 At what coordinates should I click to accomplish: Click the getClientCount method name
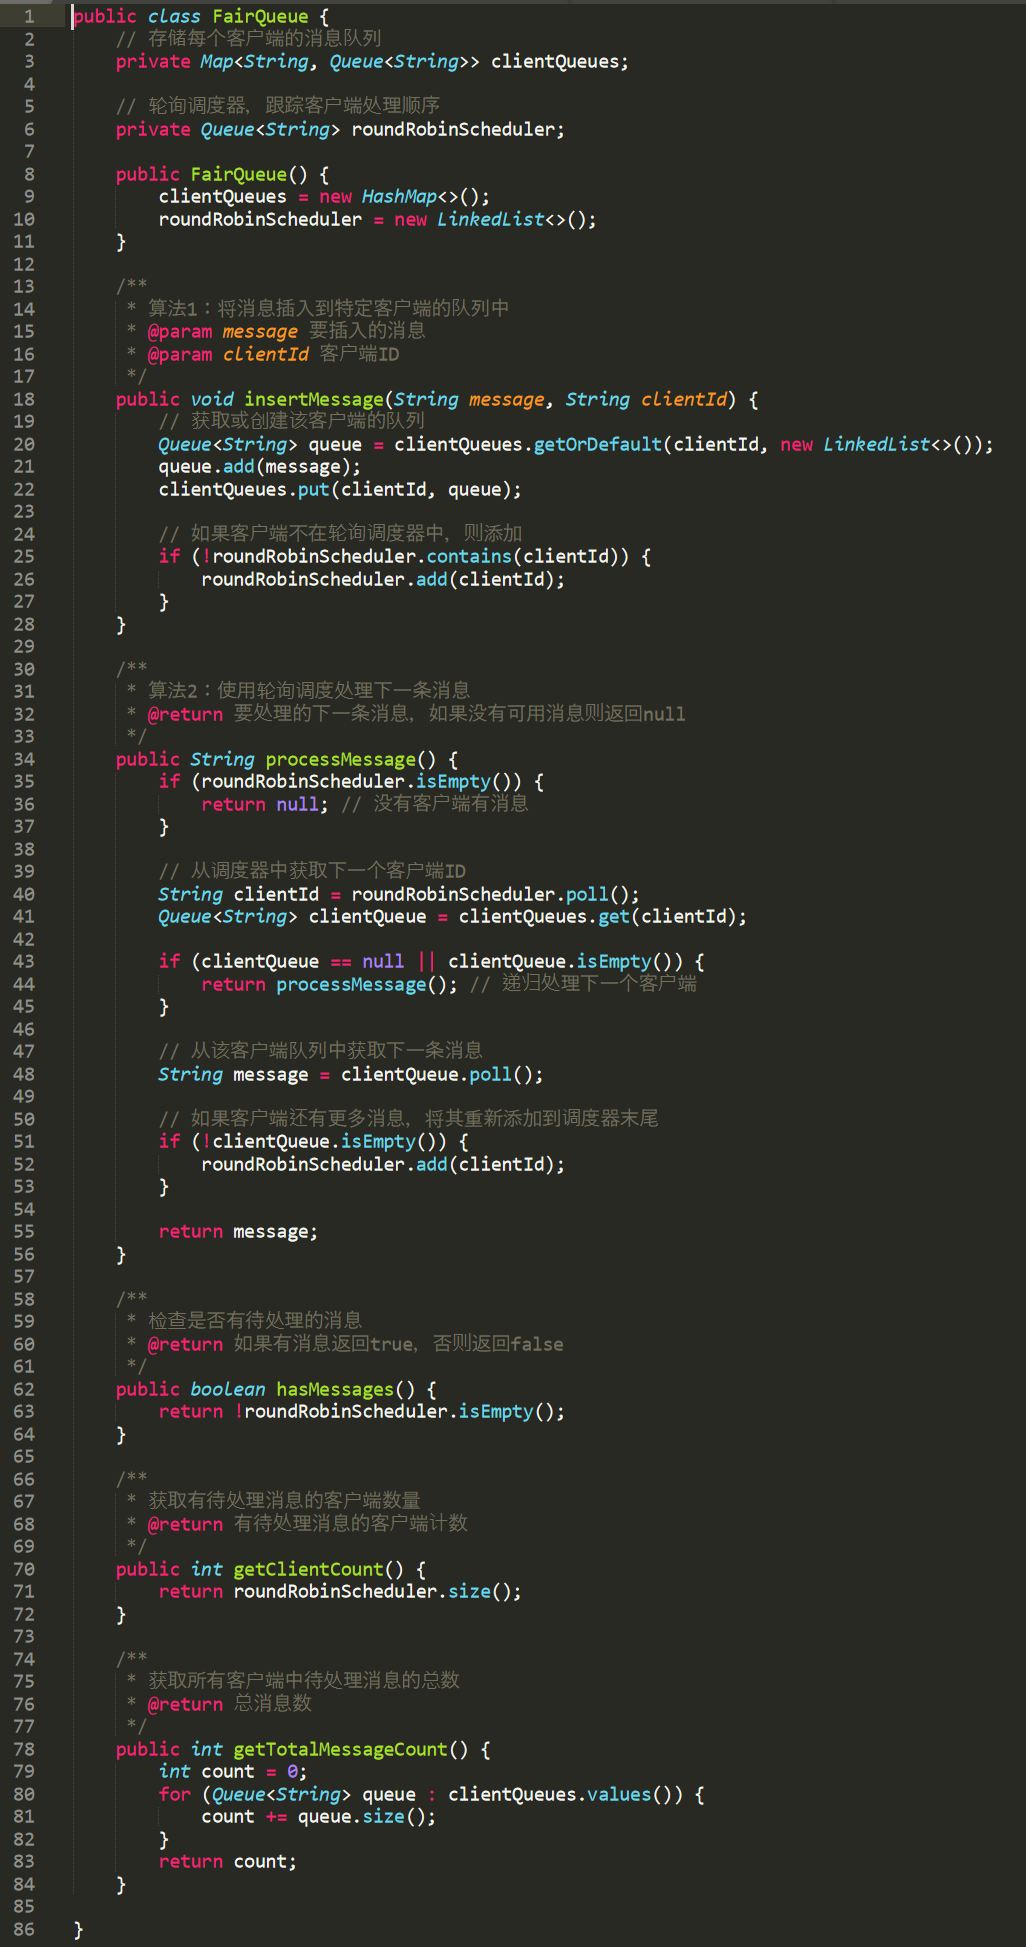click(308, 1569)
